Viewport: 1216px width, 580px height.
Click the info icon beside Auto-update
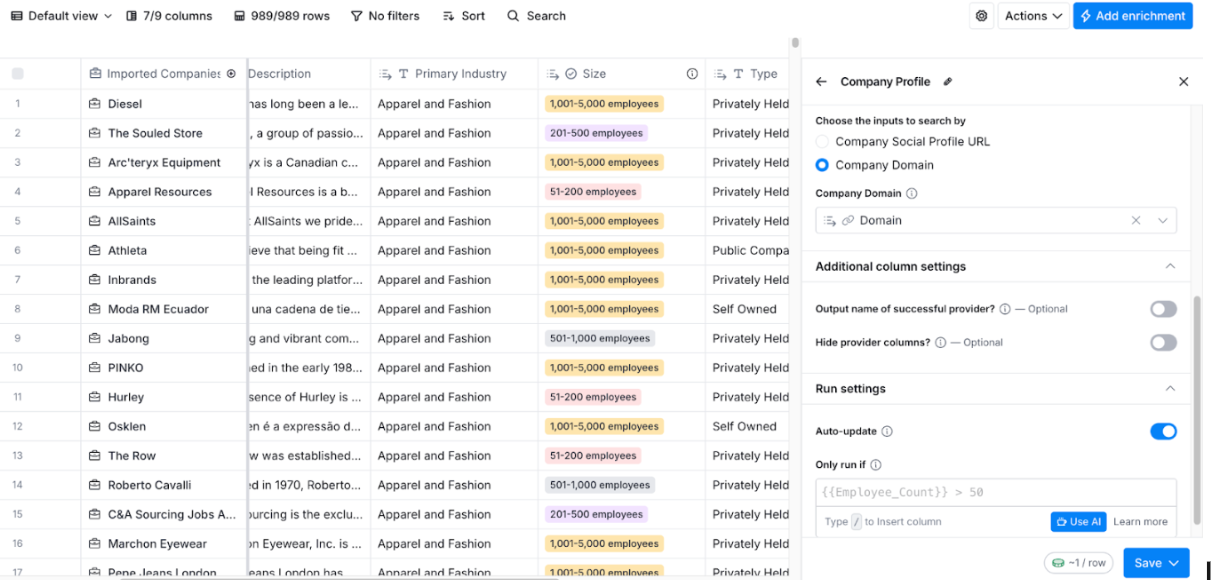(887, 432)
